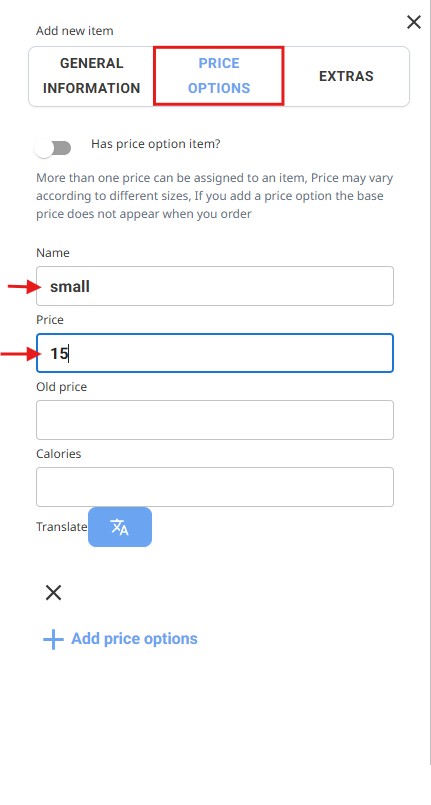
Task: Click the Calories input field
Action: (x=215, y=487)
